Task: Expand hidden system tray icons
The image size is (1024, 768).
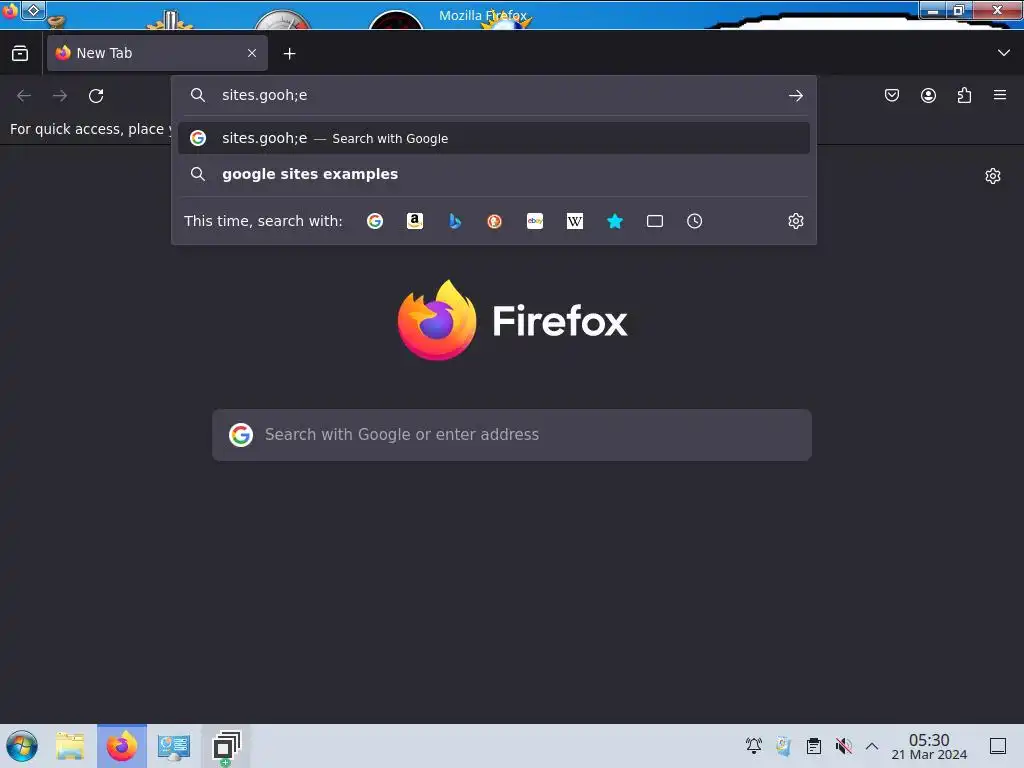Action: (872, 745)
